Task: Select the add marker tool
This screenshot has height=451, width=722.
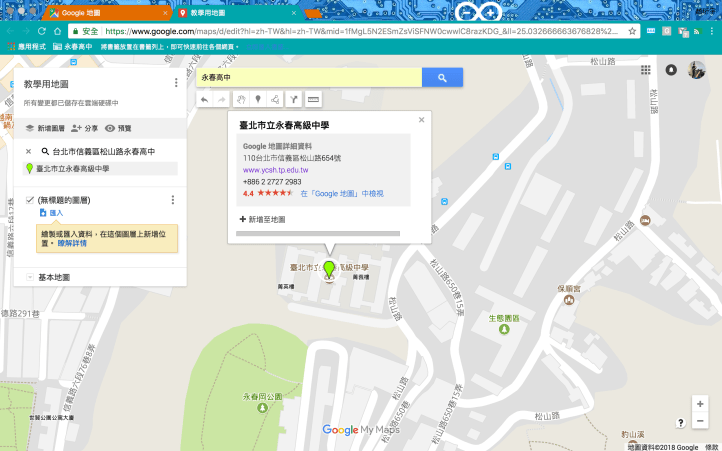Action: [x=258, y=100]
